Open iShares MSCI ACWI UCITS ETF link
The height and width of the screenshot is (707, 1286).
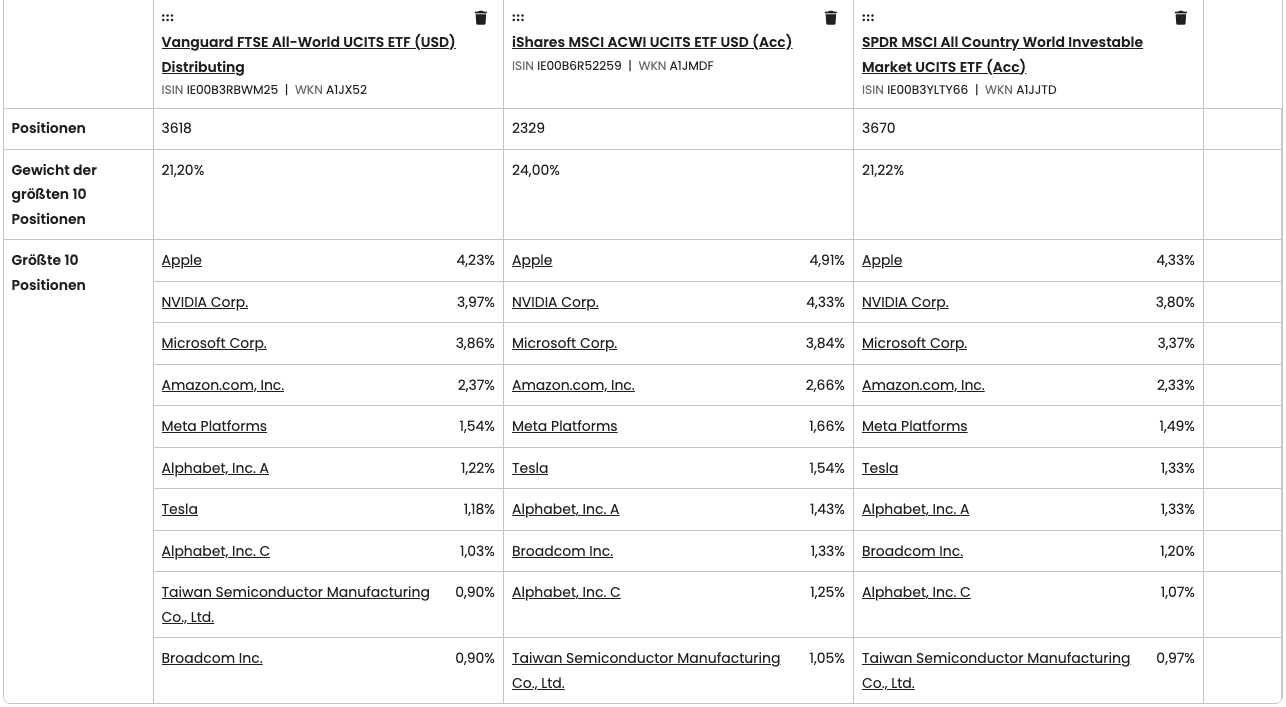[651, 42]
